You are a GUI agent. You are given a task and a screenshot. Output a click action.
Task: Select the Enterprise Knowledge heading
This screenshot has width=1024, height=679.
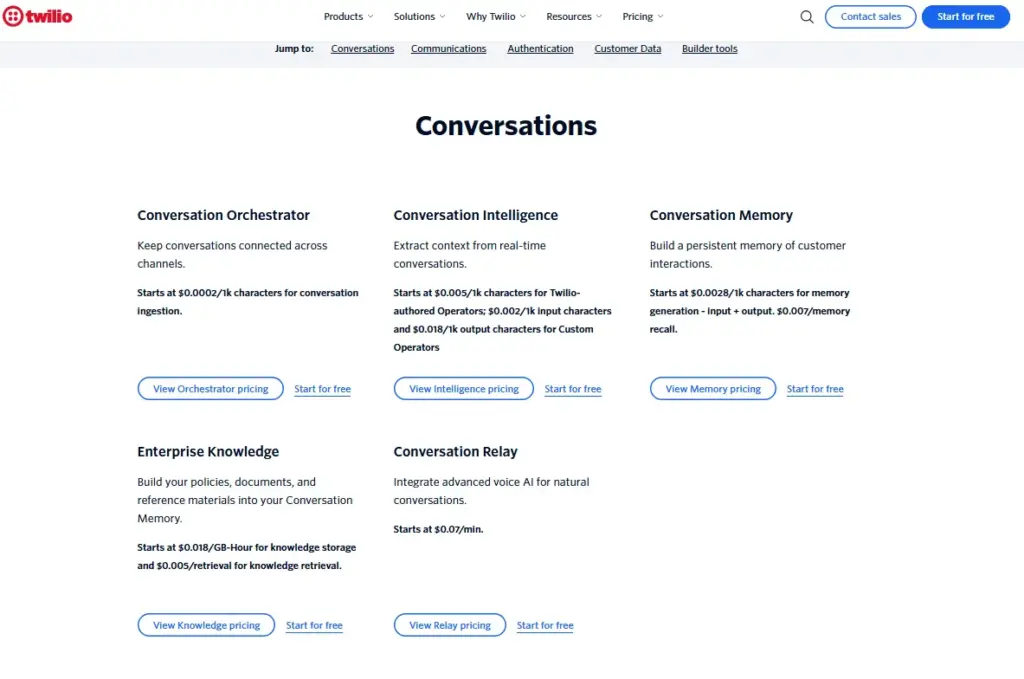point(208,452)
